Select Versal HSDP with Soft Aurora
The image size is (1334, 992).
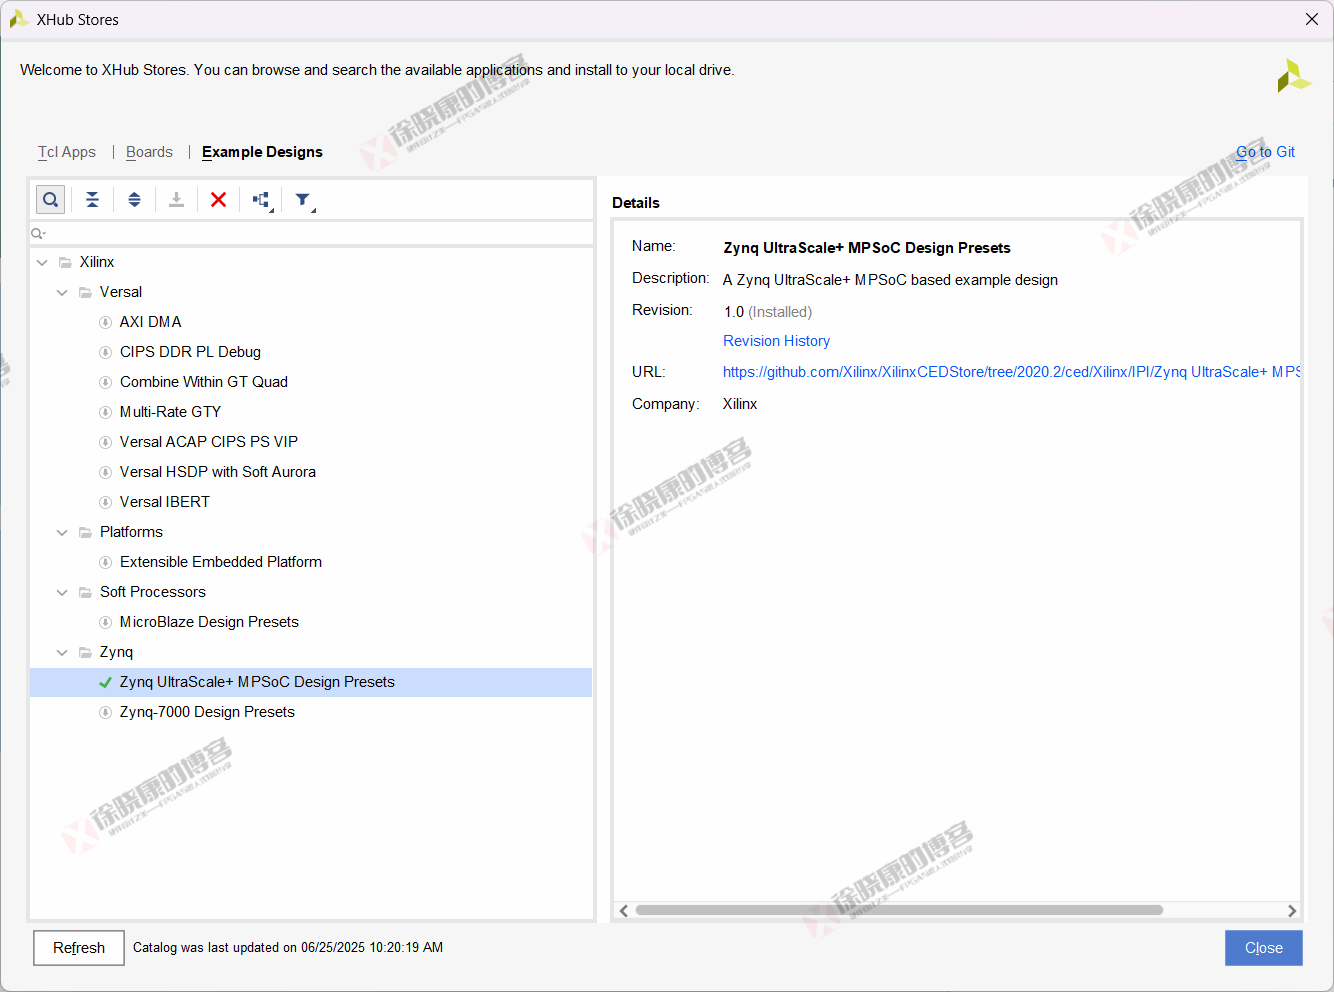(218, 472)
